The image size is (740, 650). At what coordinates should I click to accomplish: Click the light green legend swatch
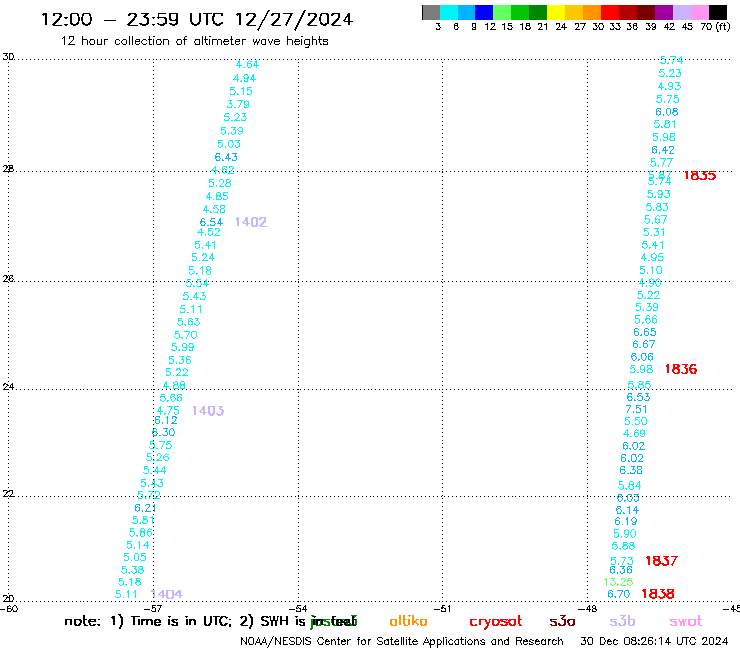click(x=502, y=12)
